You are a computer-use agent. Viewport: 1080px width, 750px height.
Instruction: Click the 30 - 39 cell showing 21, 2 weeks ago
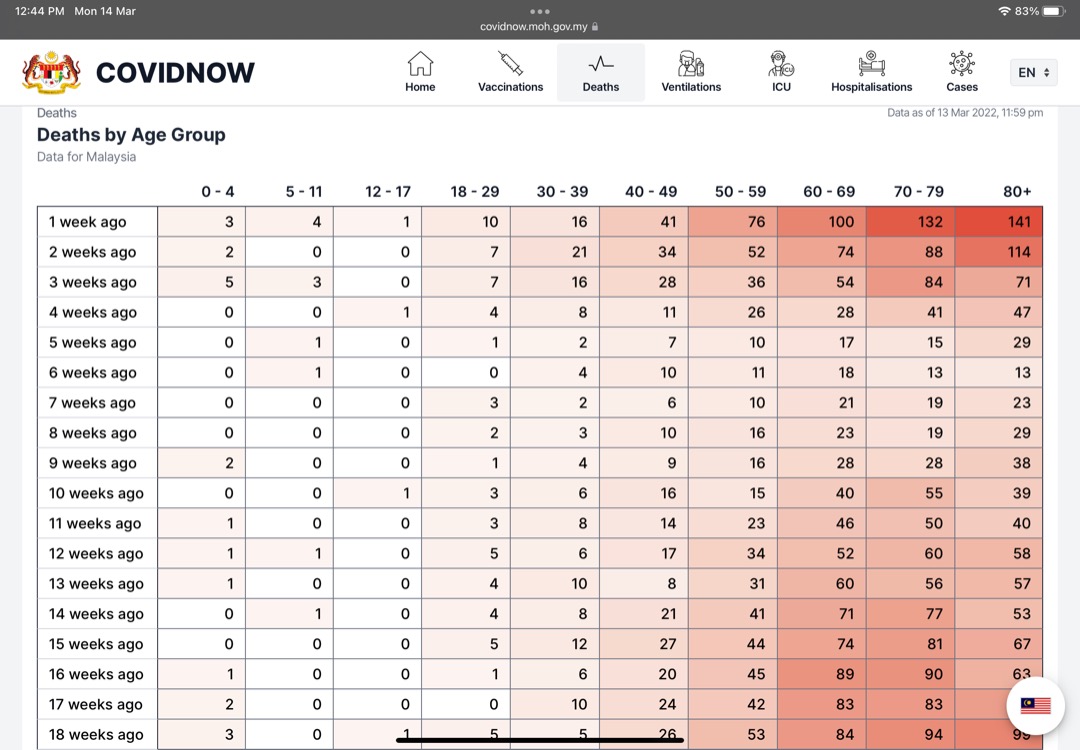(x=555, y=252)
